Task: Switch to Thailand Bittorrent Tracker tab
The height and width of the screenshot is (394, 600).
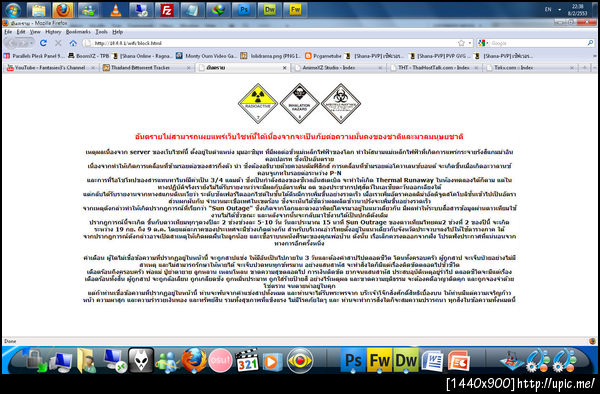Action: [x=146, y=68]
